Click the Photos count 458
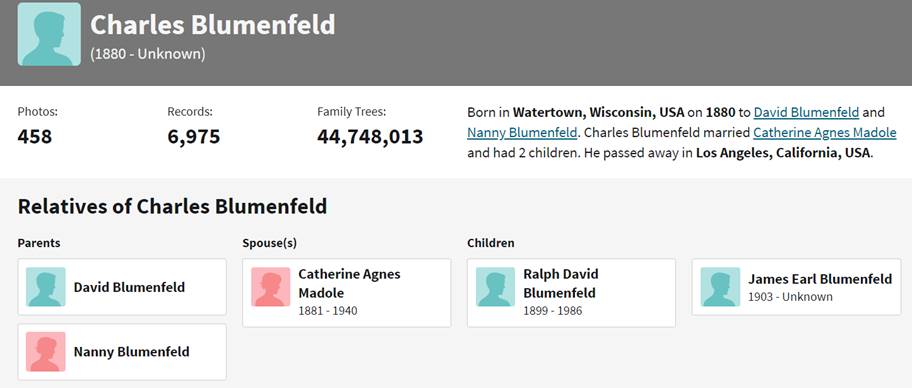 pyautogui.click(x=35, y=137)
